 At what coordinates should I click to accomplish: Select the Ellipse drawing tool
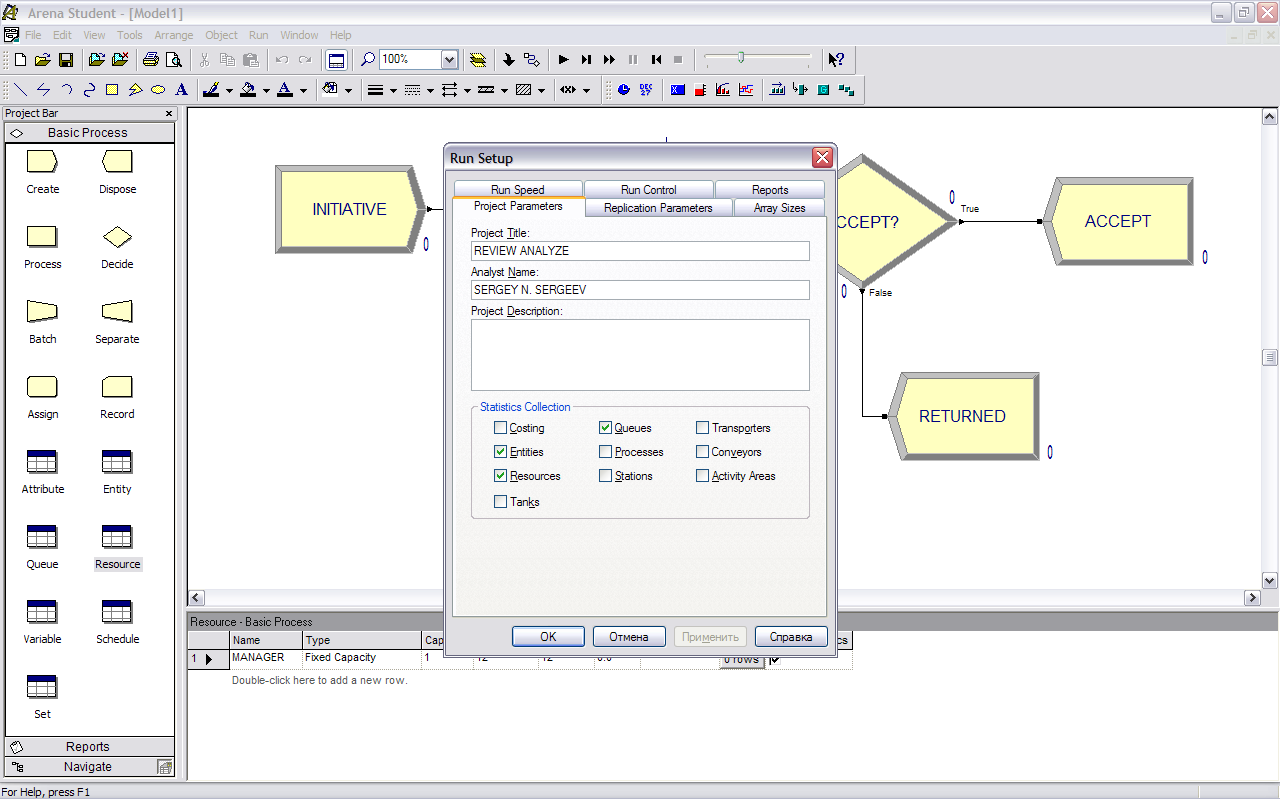[158, 90]
